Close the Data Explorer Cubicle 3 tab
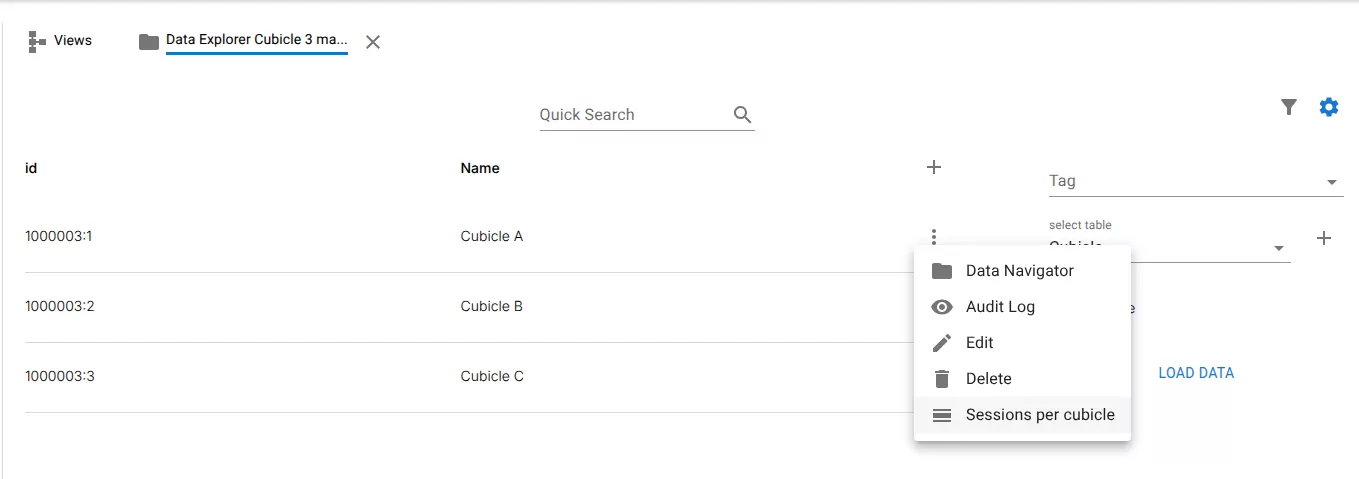 [373, 42]
